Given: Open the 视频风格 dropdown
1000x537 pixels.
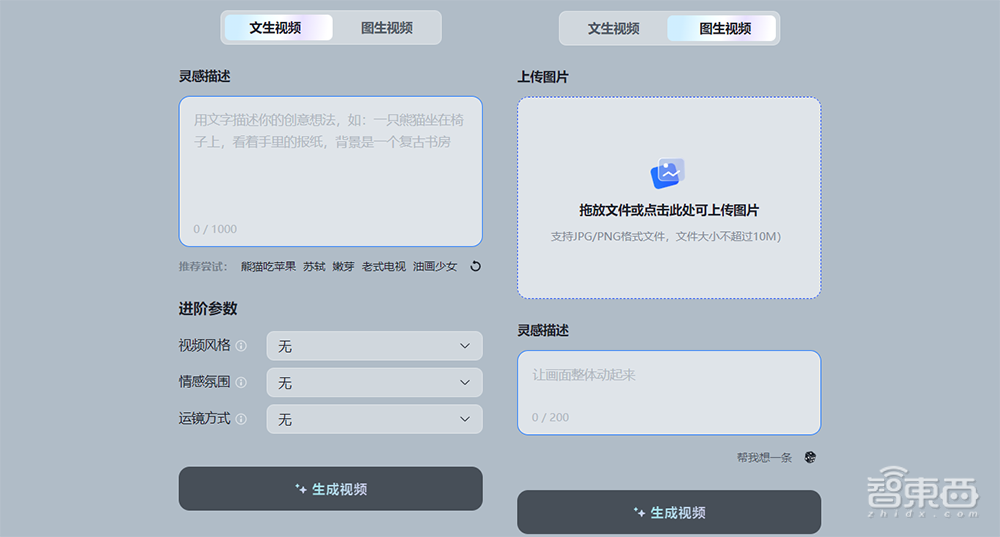Looking at the screenshot, I should pyautogui.click(x=374, y=346).
